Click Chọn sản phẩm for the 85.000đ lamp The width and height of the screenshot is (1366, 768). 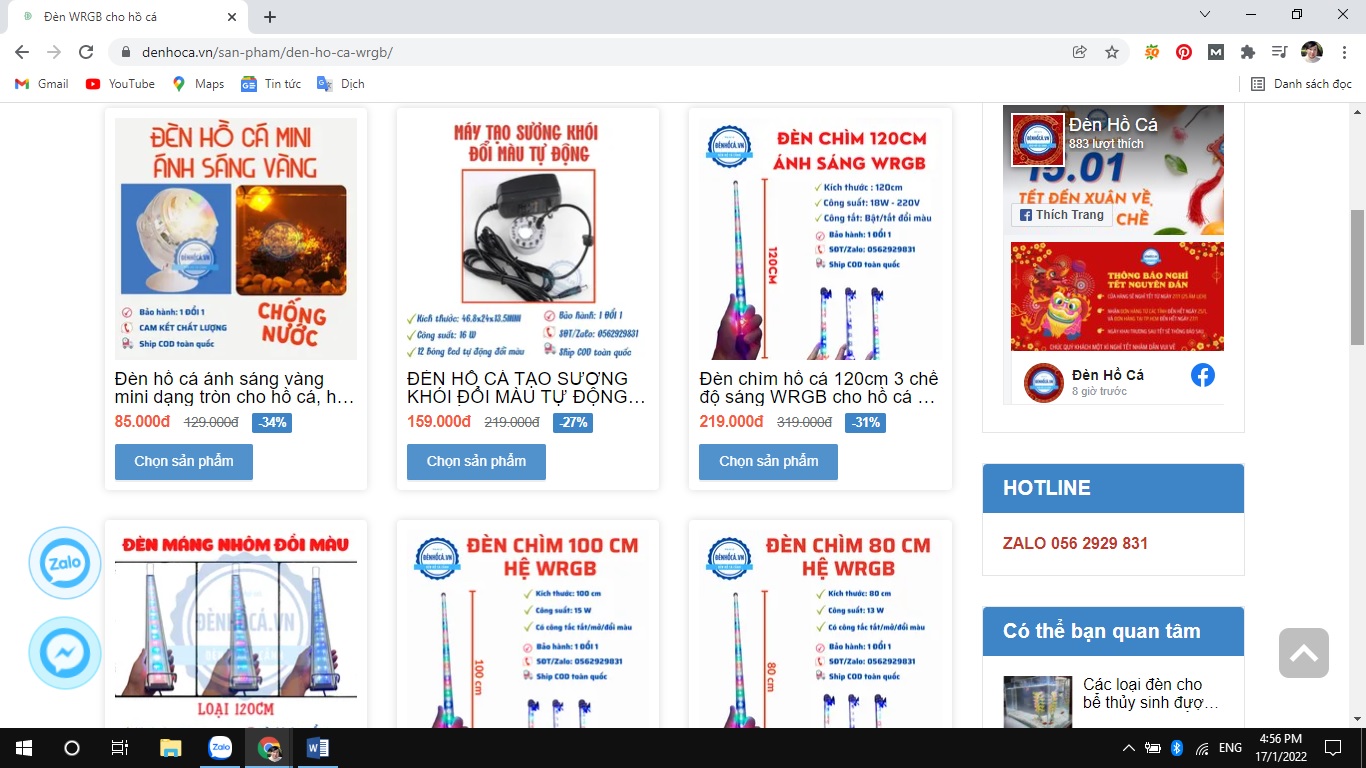[x=184, y=462]
